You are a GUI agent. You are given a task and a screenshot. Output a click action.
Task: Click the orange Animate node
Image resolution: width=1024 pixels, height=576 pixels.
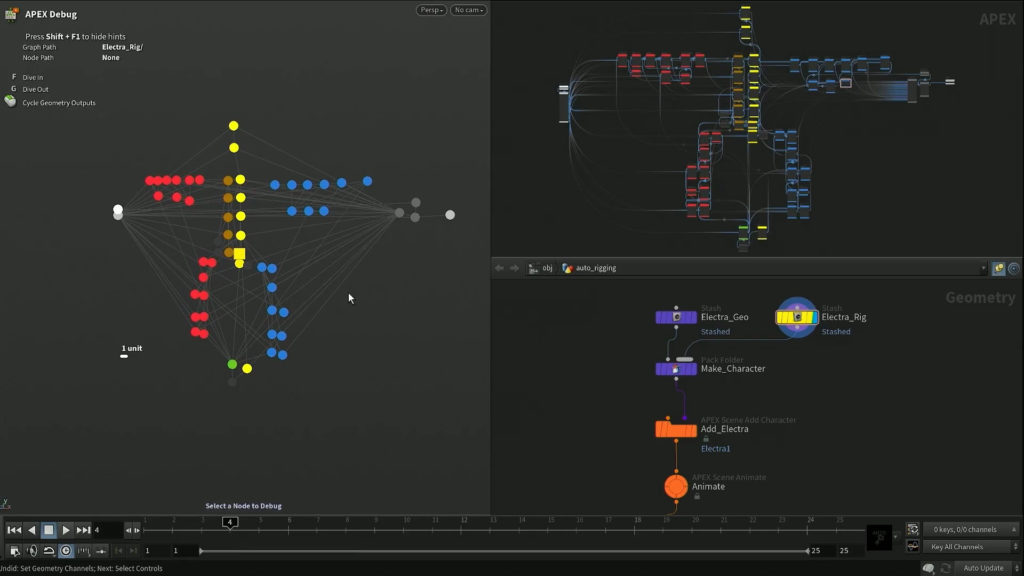click(674, 484)
